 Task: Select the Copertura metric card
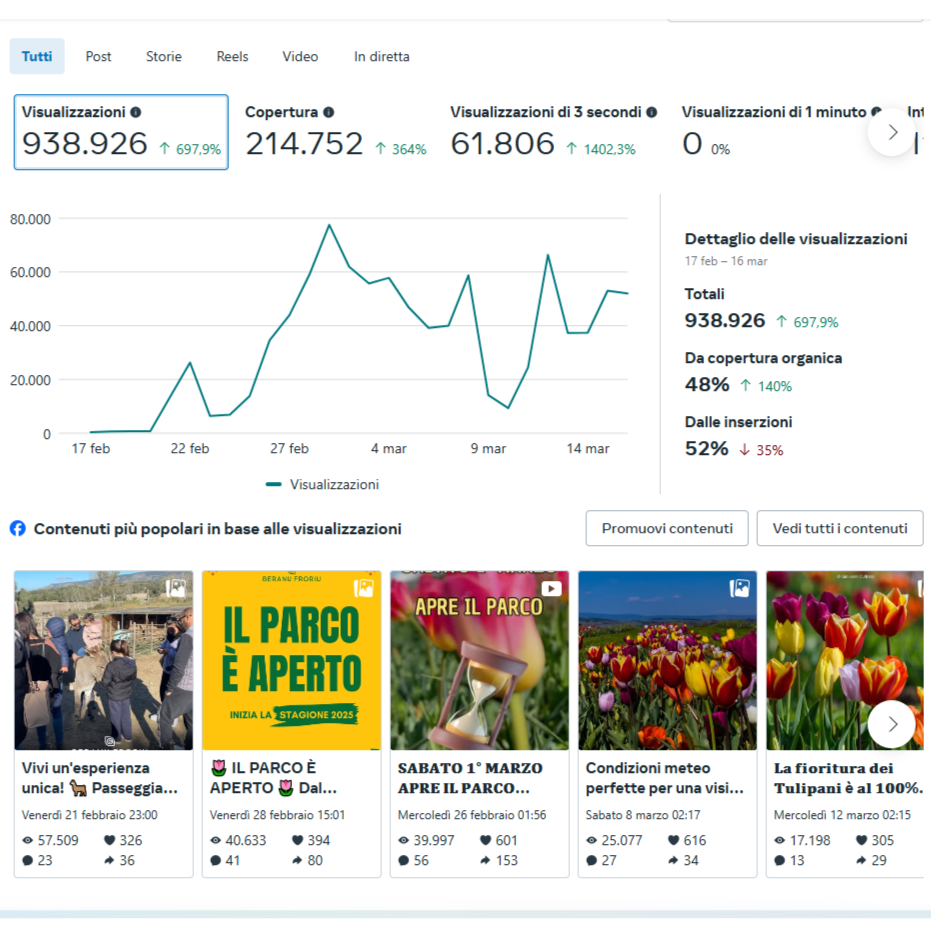click(x=335, y=132)
